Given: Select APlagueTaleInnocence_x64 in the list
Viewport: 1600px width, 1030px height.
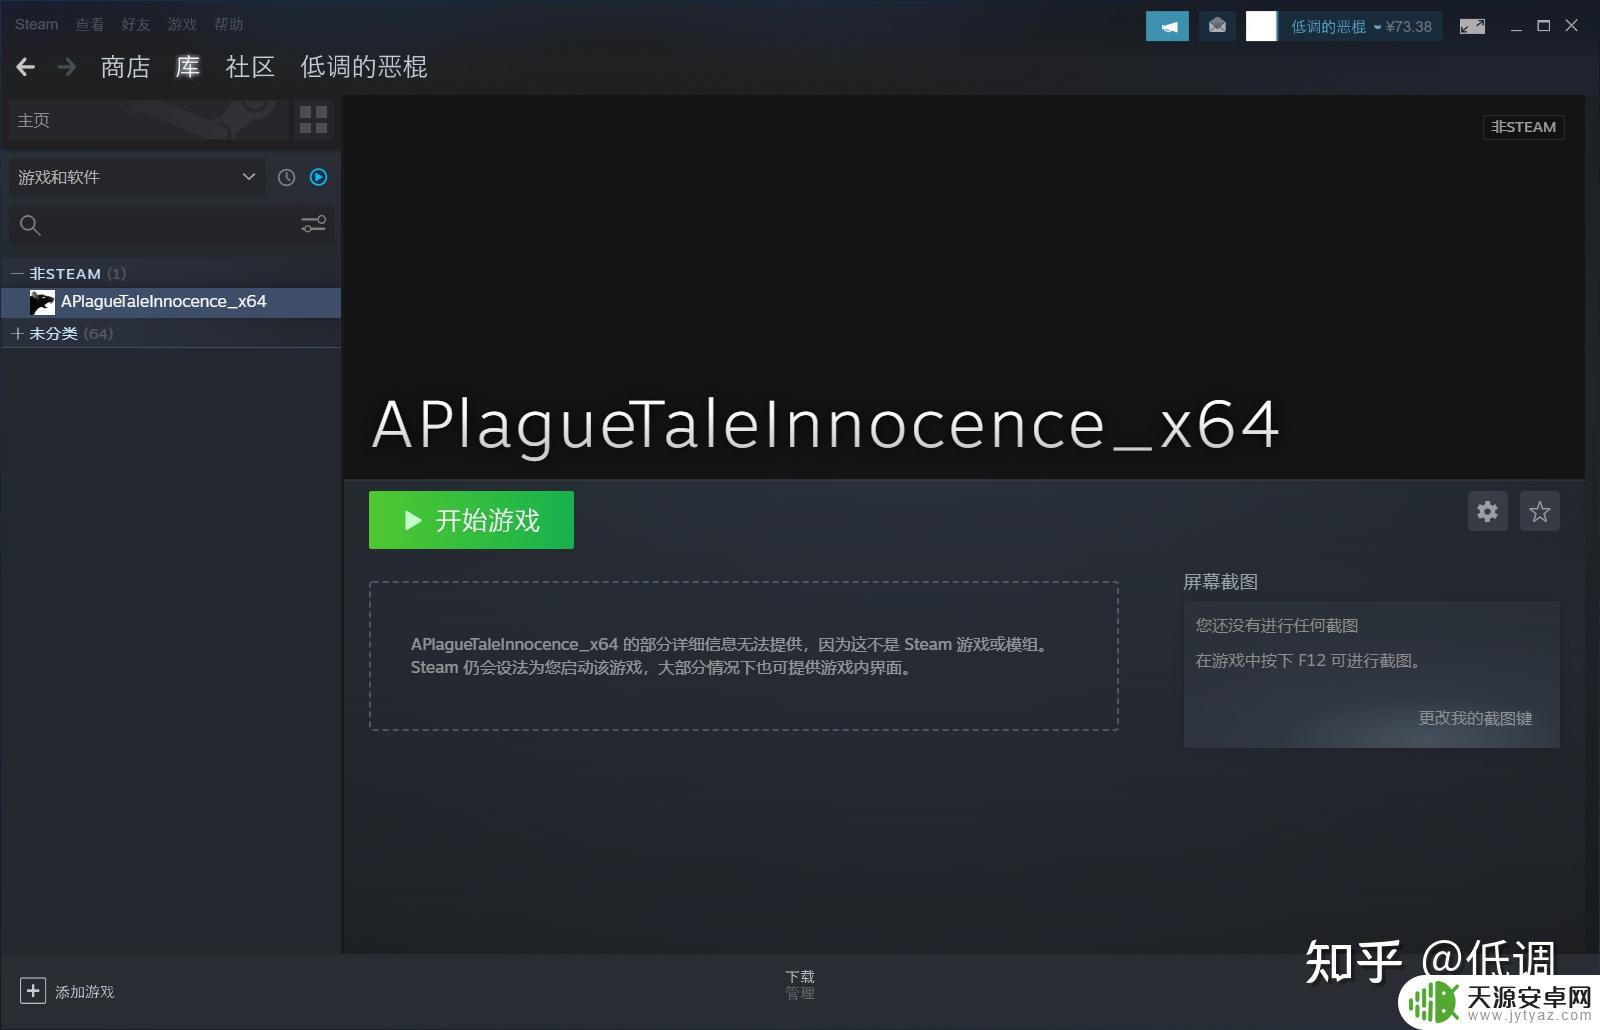Looking at the screenshot, I should coord(171,302).
